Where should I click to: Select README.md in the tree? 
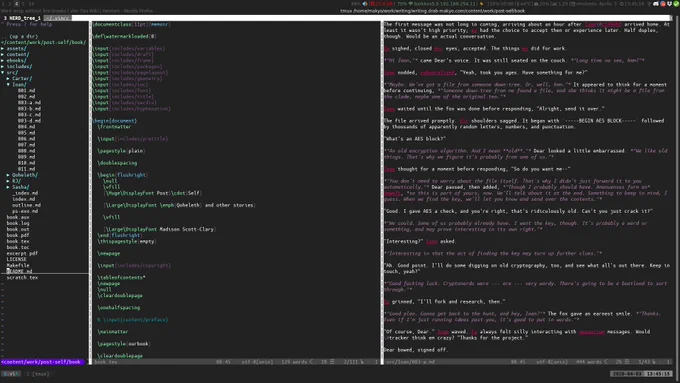pyautogui.click(x=19, y=272)
